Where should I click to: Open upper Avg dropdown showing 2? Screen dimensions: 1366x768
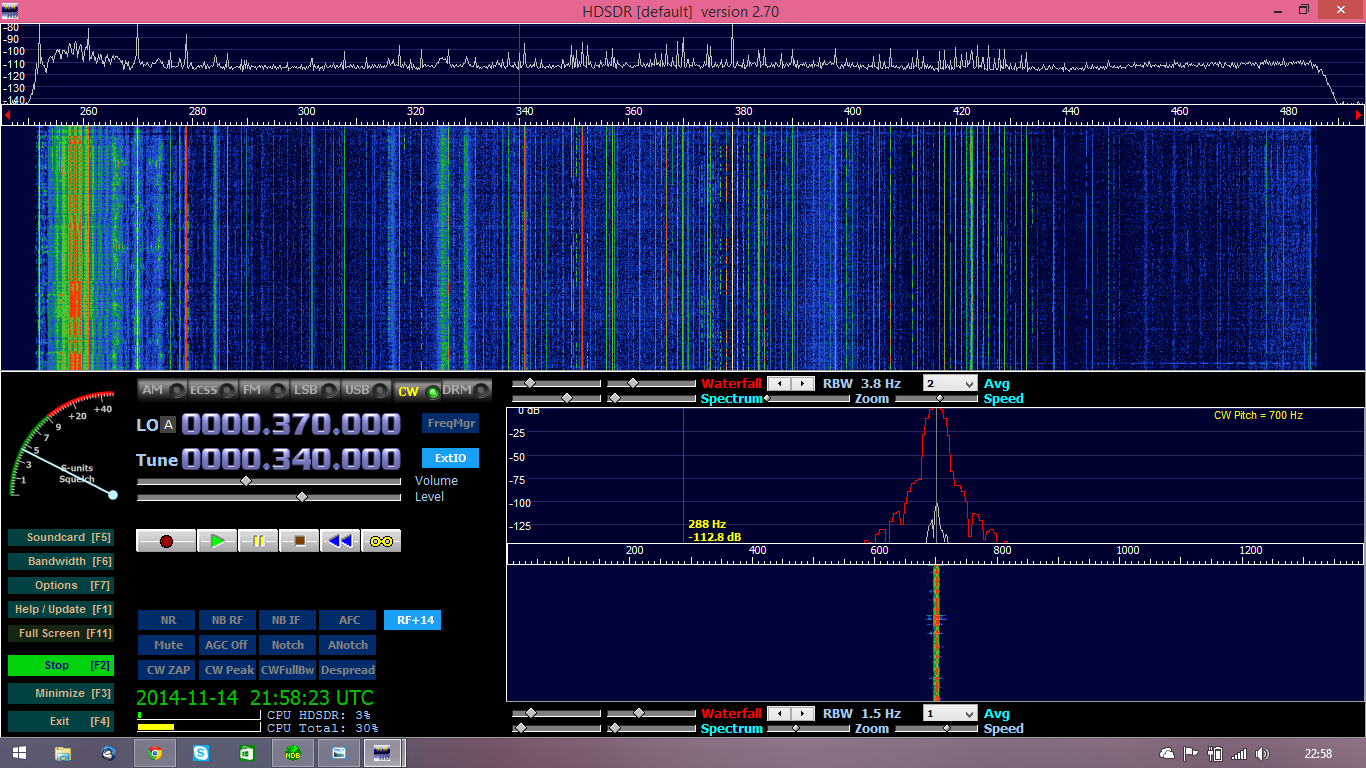click(x=950, y=383)
